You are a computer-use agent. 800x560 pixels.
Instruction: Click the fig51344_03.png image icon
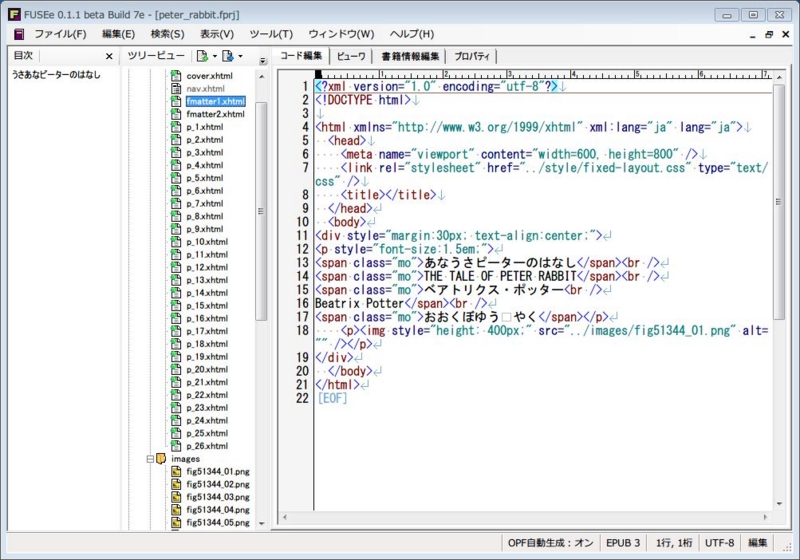(176, 497)
